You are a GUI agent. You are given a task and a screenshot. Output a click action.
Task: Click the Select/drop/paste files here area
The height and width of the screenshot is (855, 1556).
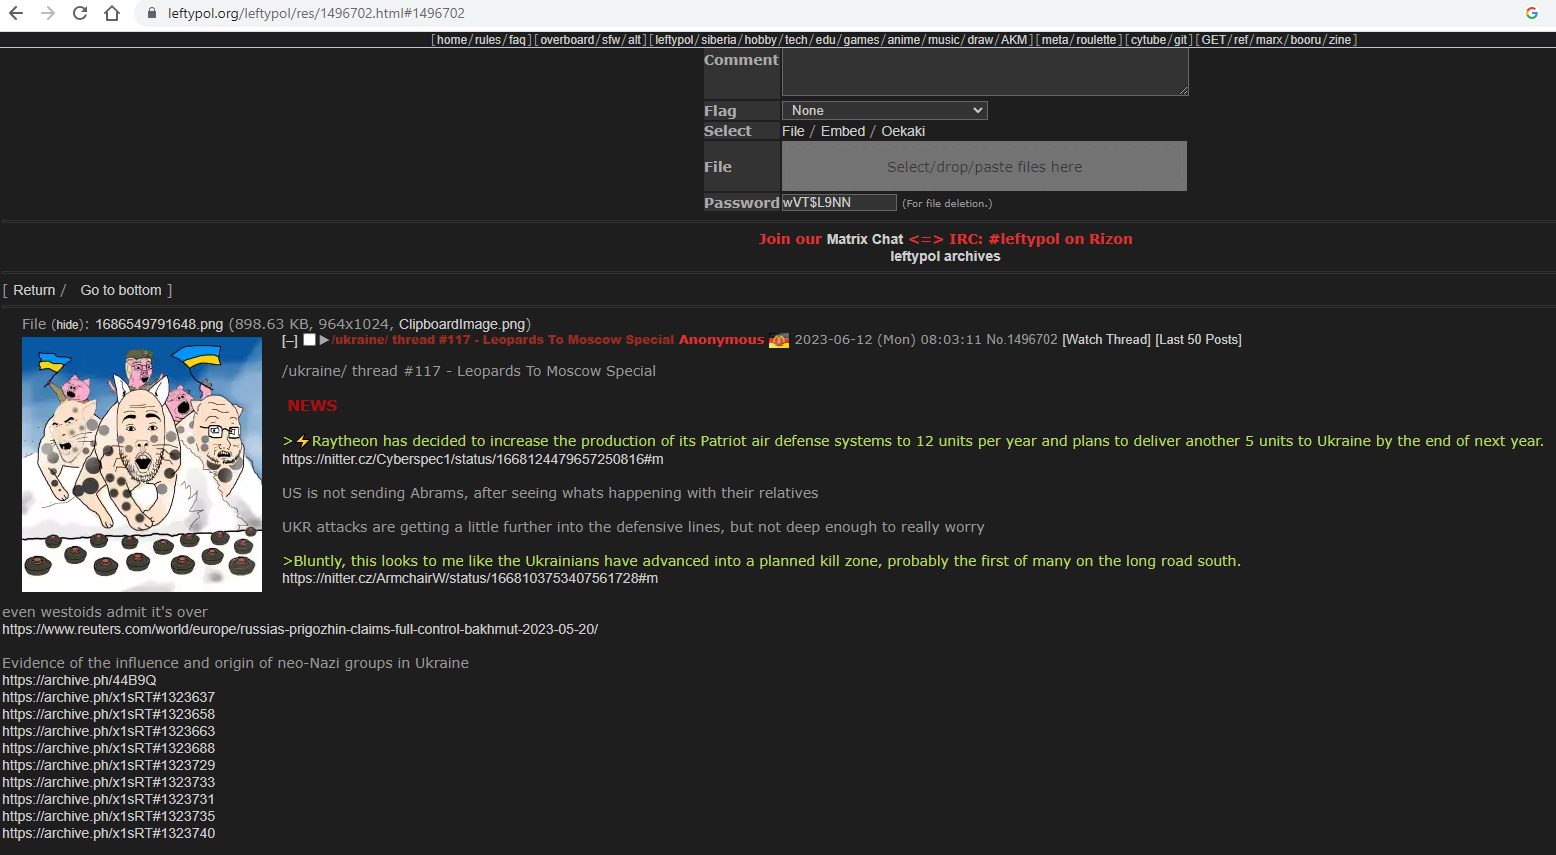(984, 166)
